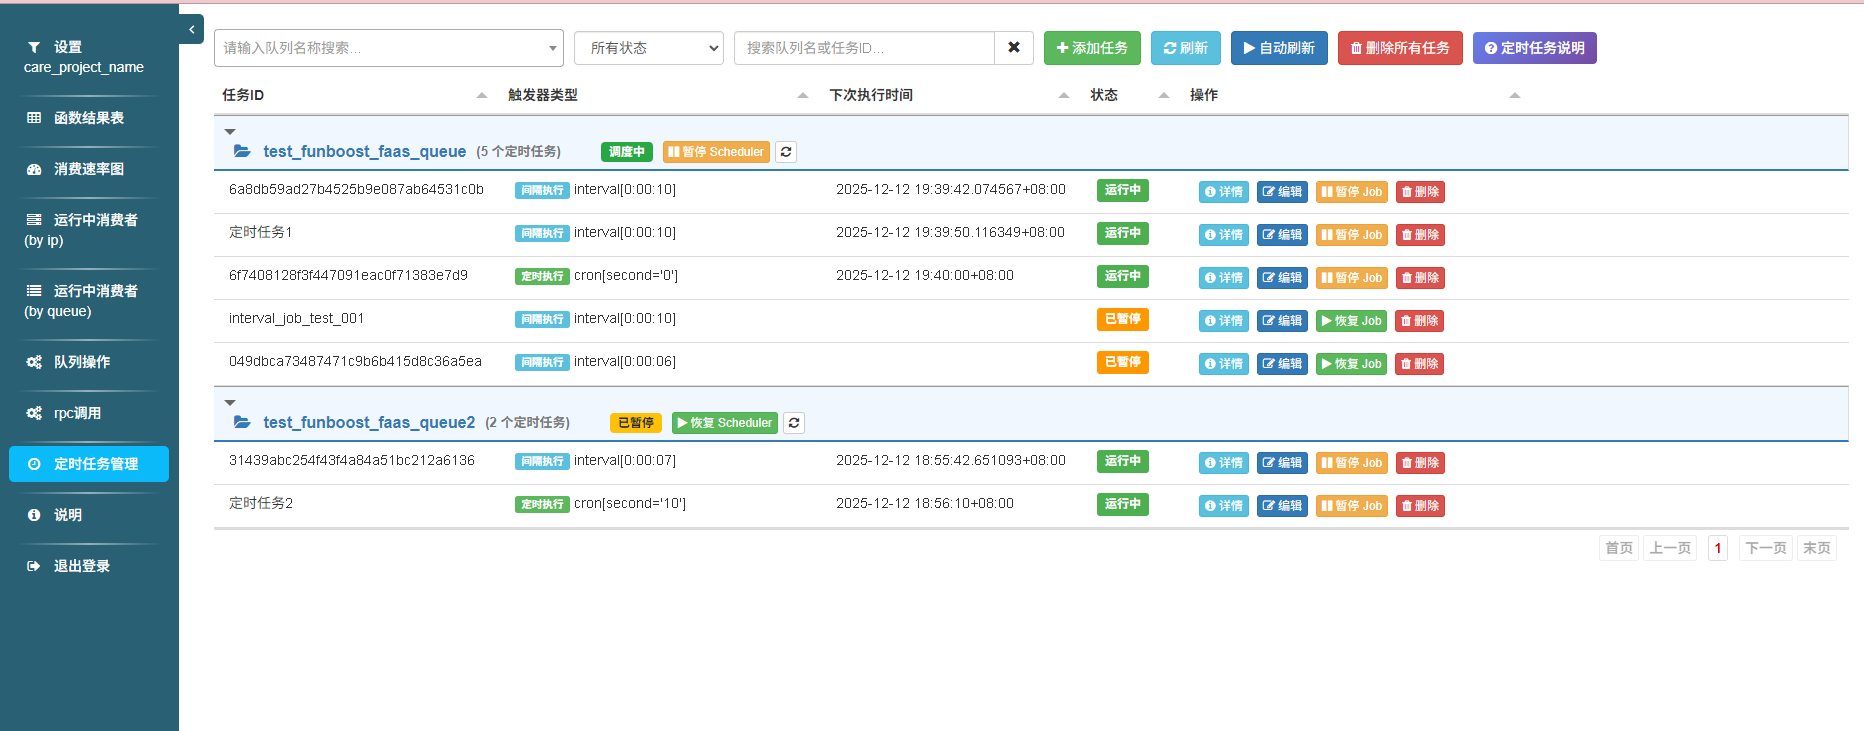Edit job 31439abc254f43f4a84a51bc212a6136

click(1282, 463)
